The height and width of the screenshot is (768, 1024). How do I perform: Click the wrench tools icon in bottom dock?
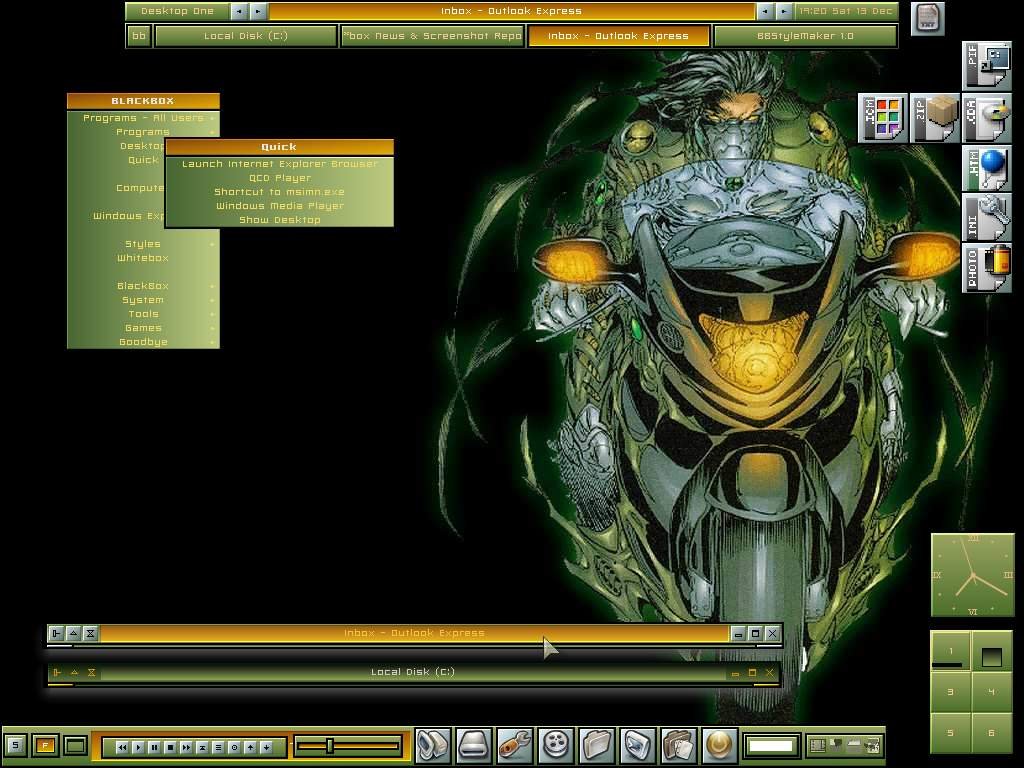(x=515, y=745)
